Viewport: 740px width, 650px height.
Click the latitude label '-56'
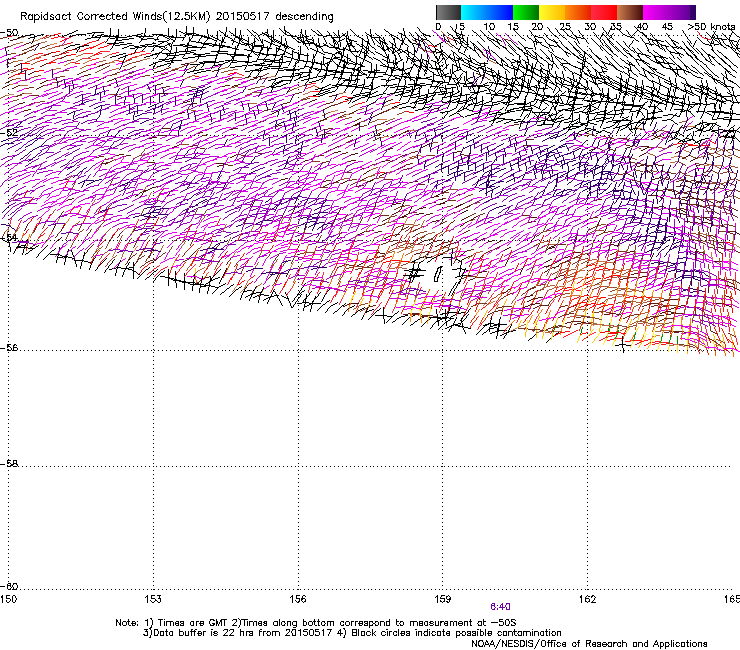9,347
